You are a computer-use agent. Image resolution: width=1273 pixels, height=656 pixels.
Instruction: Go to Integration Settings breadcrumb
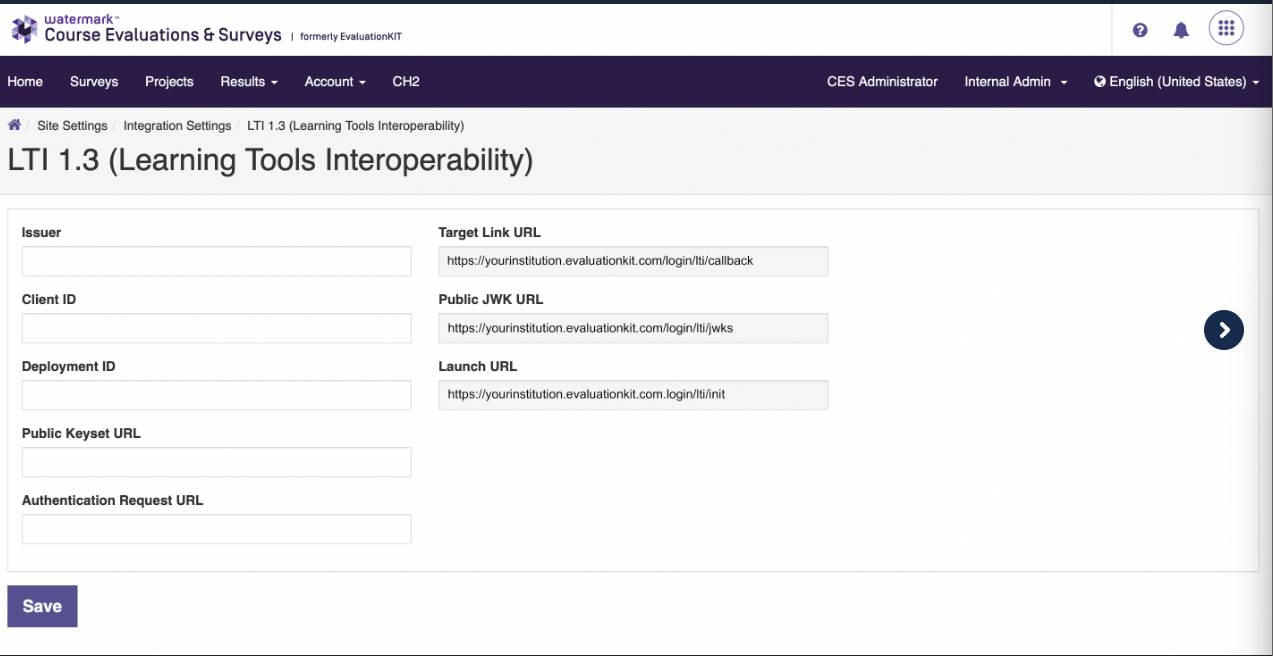(x=177, y=126)
